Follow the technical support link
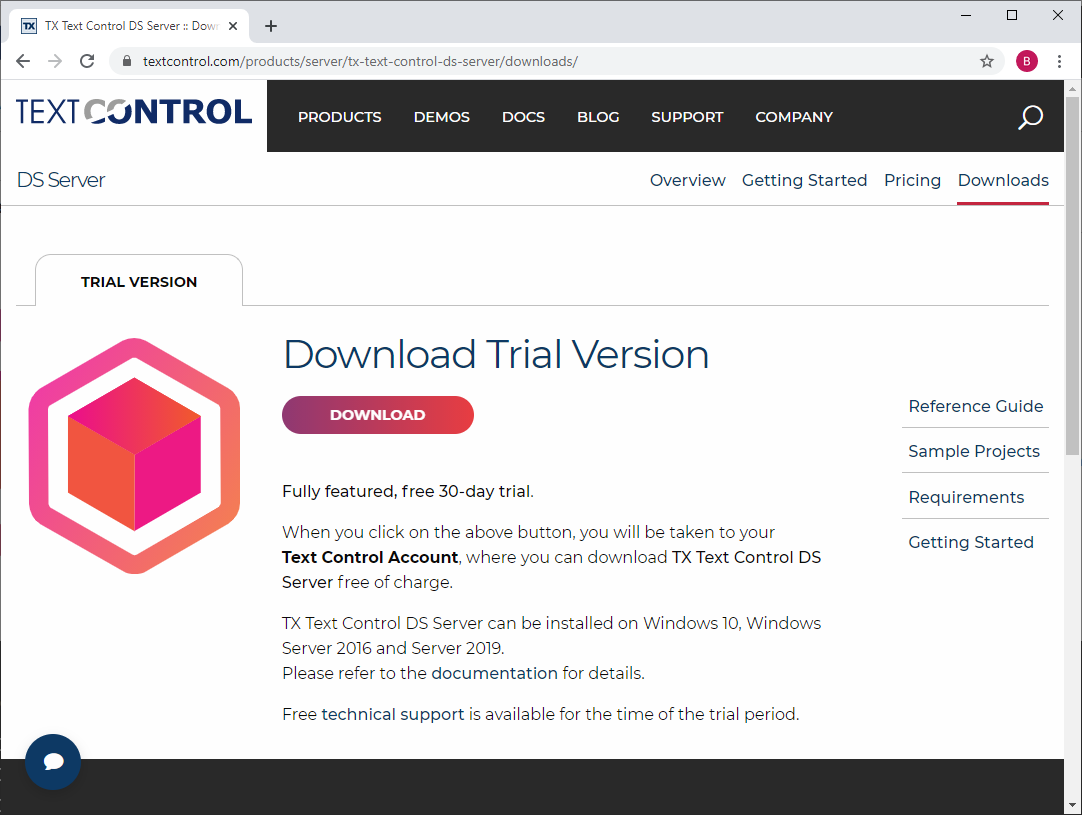This screenshot has height=815, width=1082. coord(393,714)
